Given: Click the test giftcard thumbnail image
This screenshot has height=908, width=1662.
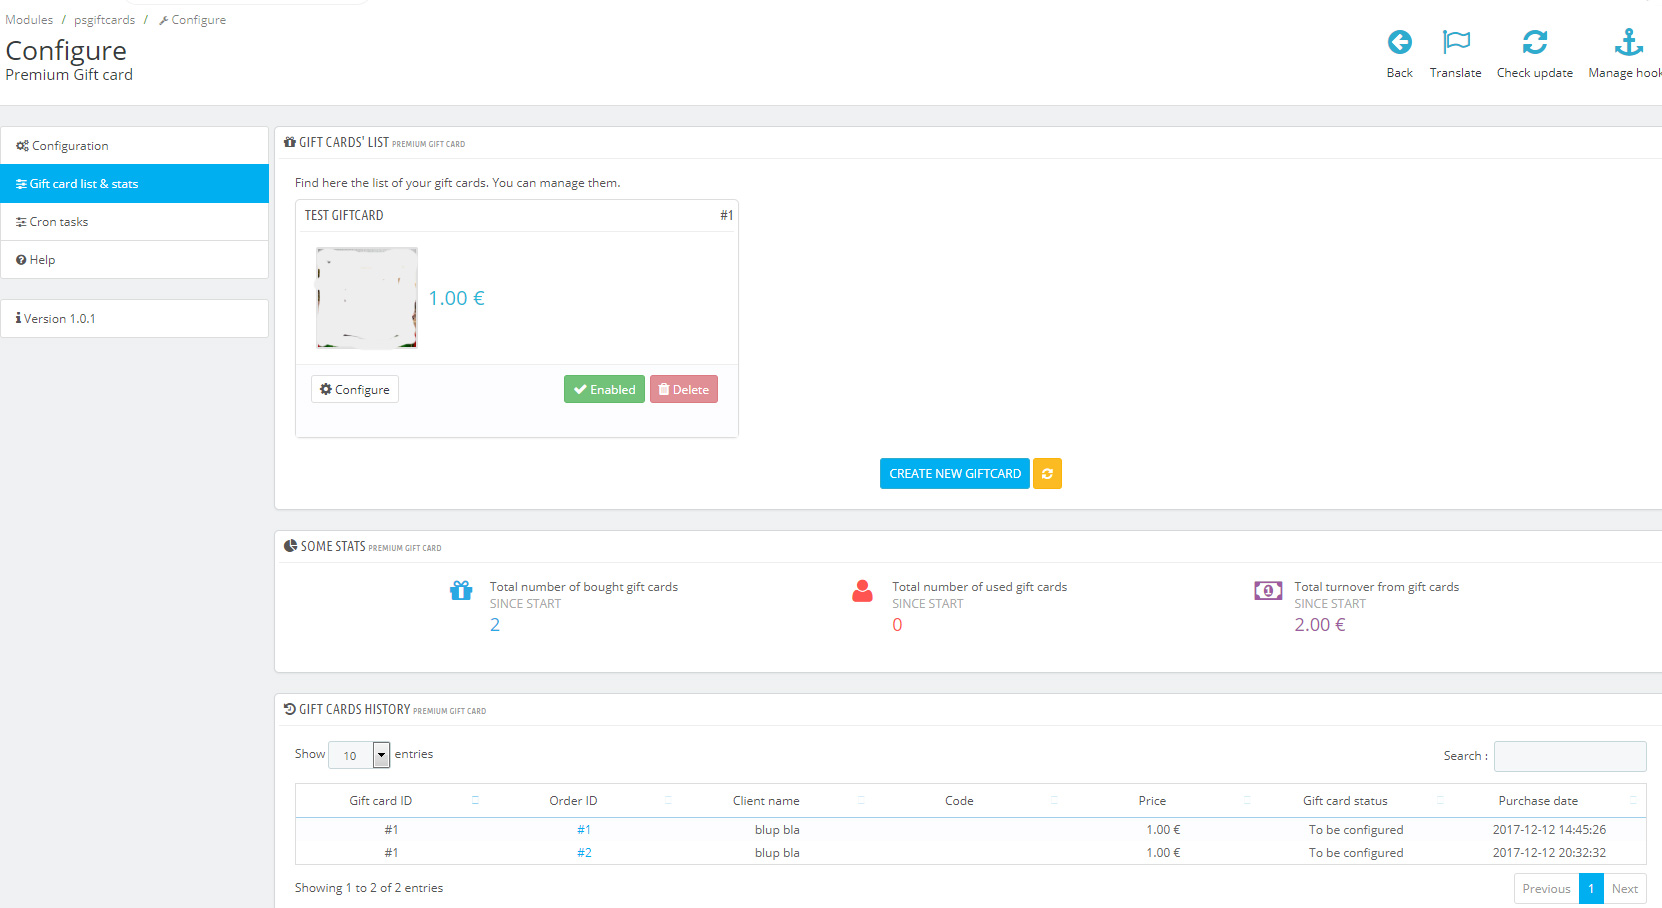Looking at the screenshot, I should (367, 298).
